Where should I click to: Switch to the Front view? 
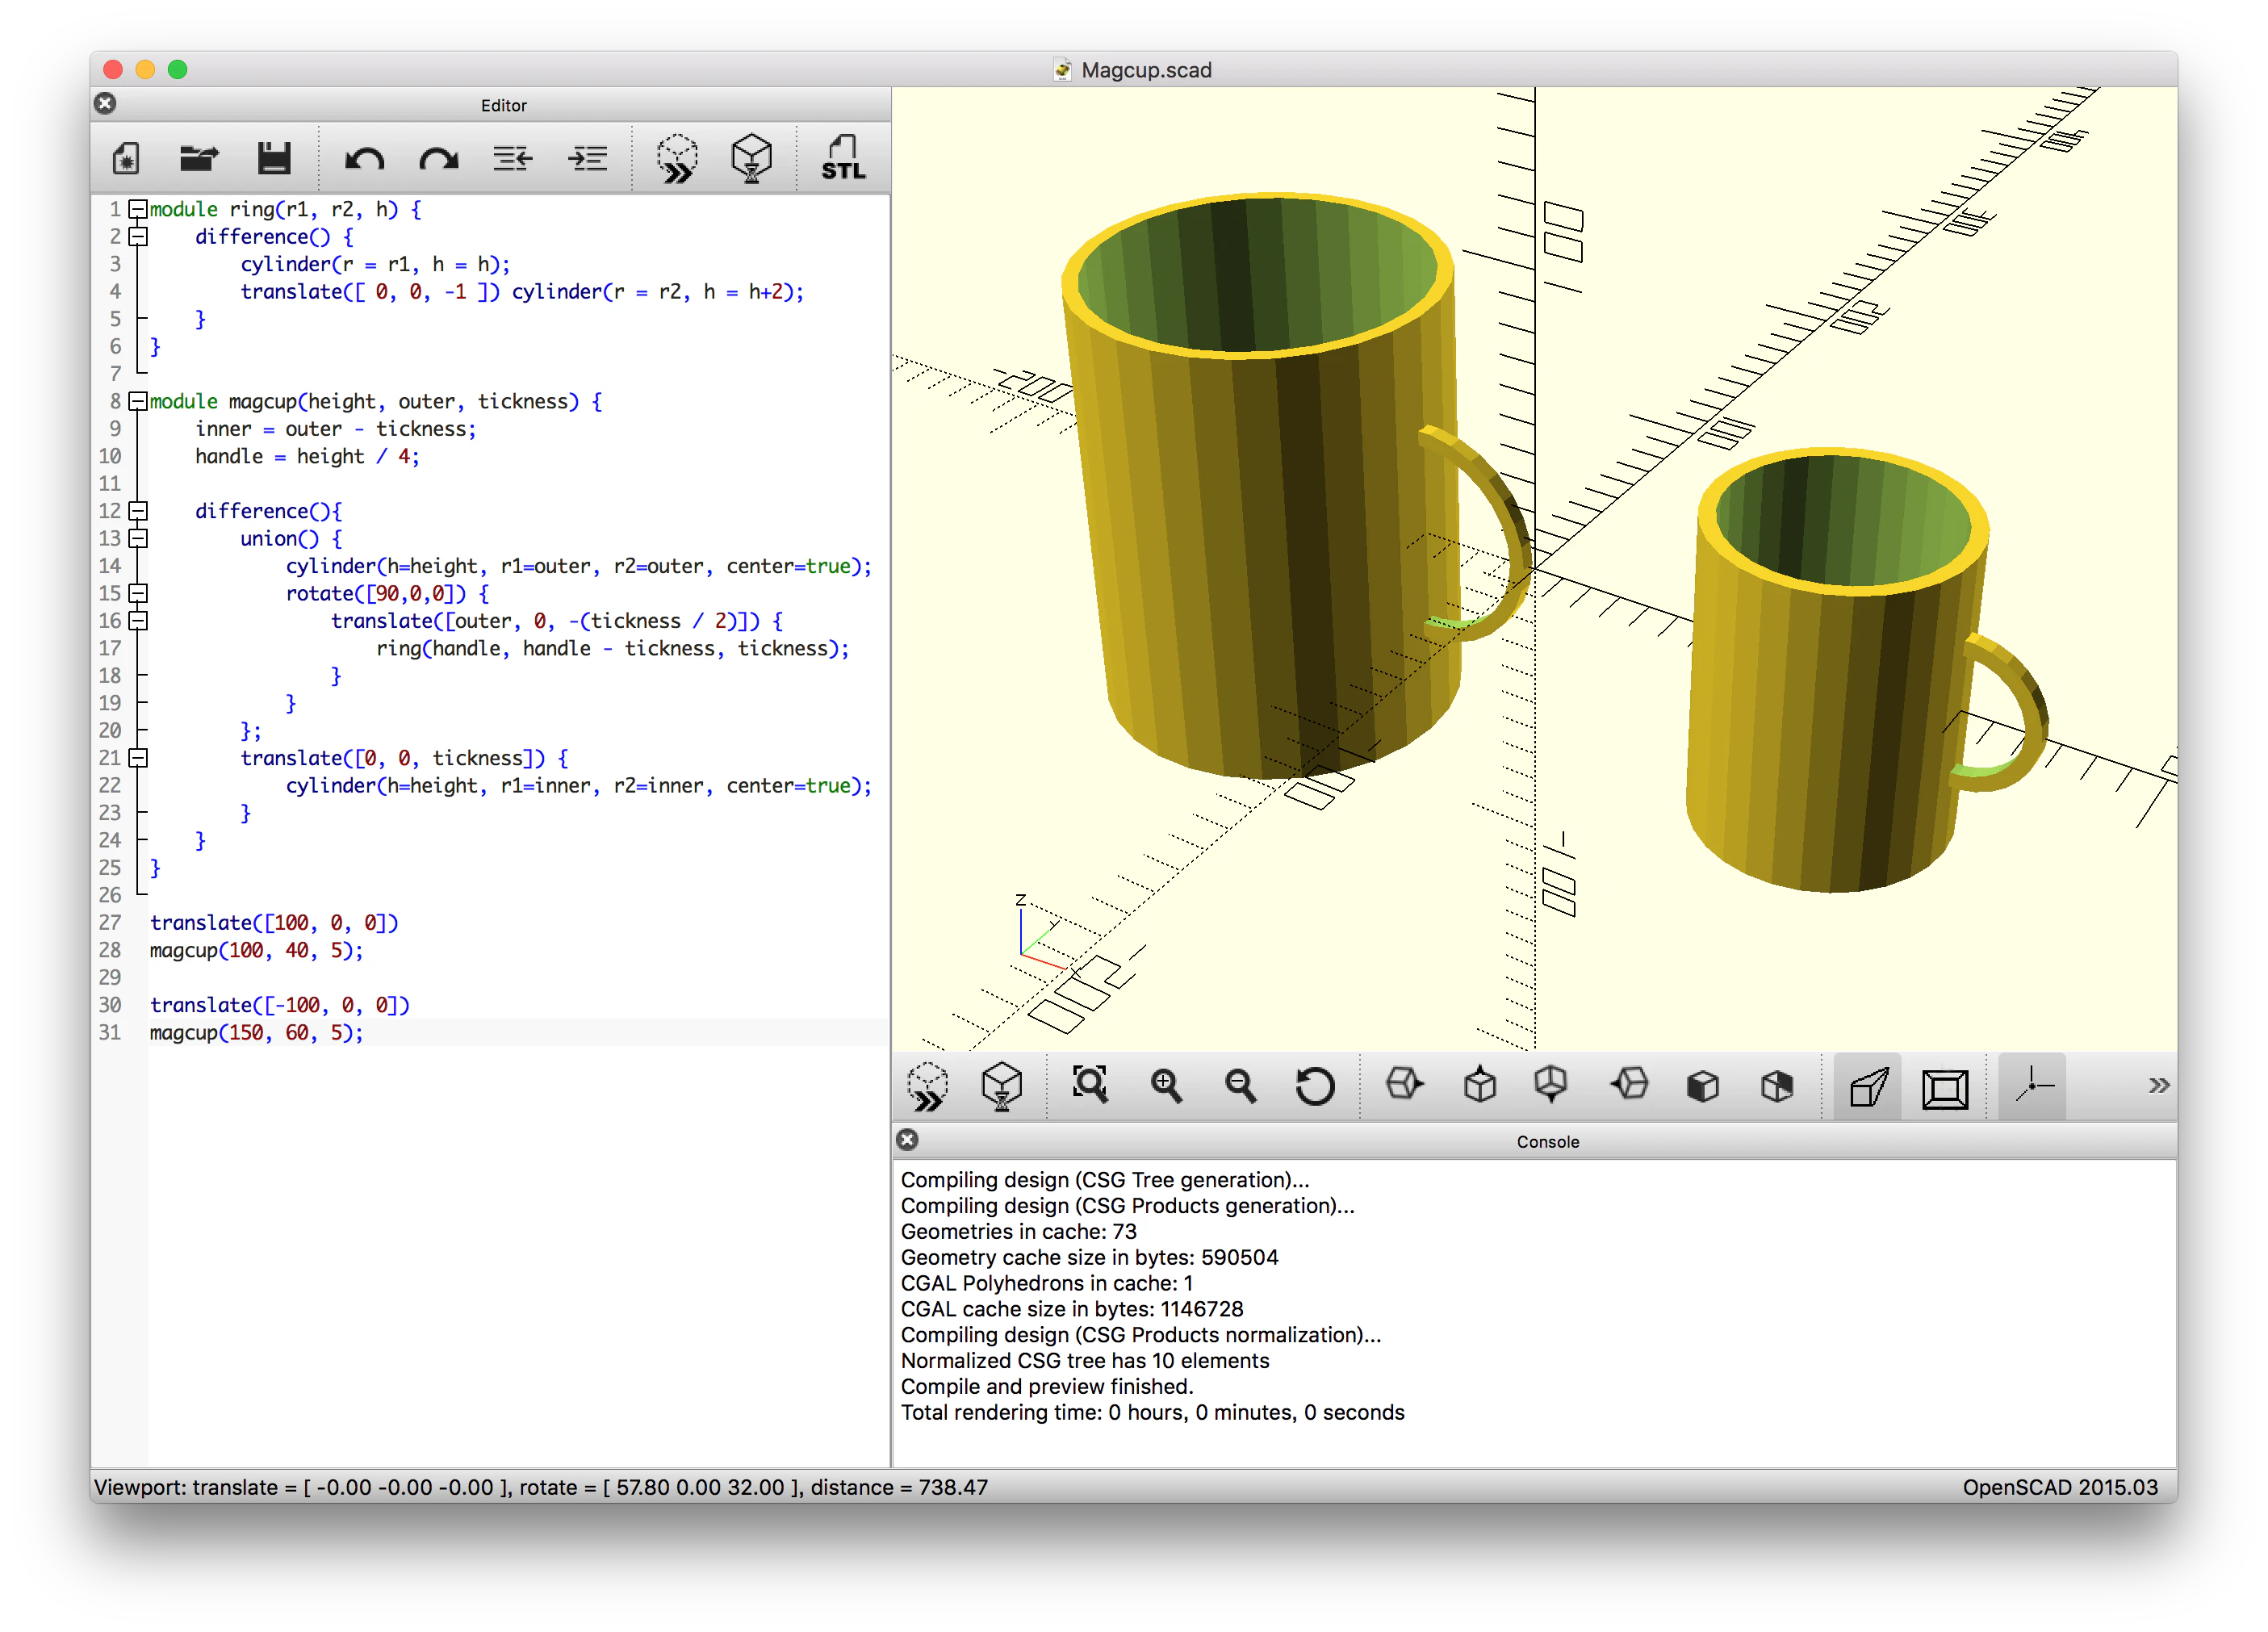pyautogui.click(x=1703, y=1086)
